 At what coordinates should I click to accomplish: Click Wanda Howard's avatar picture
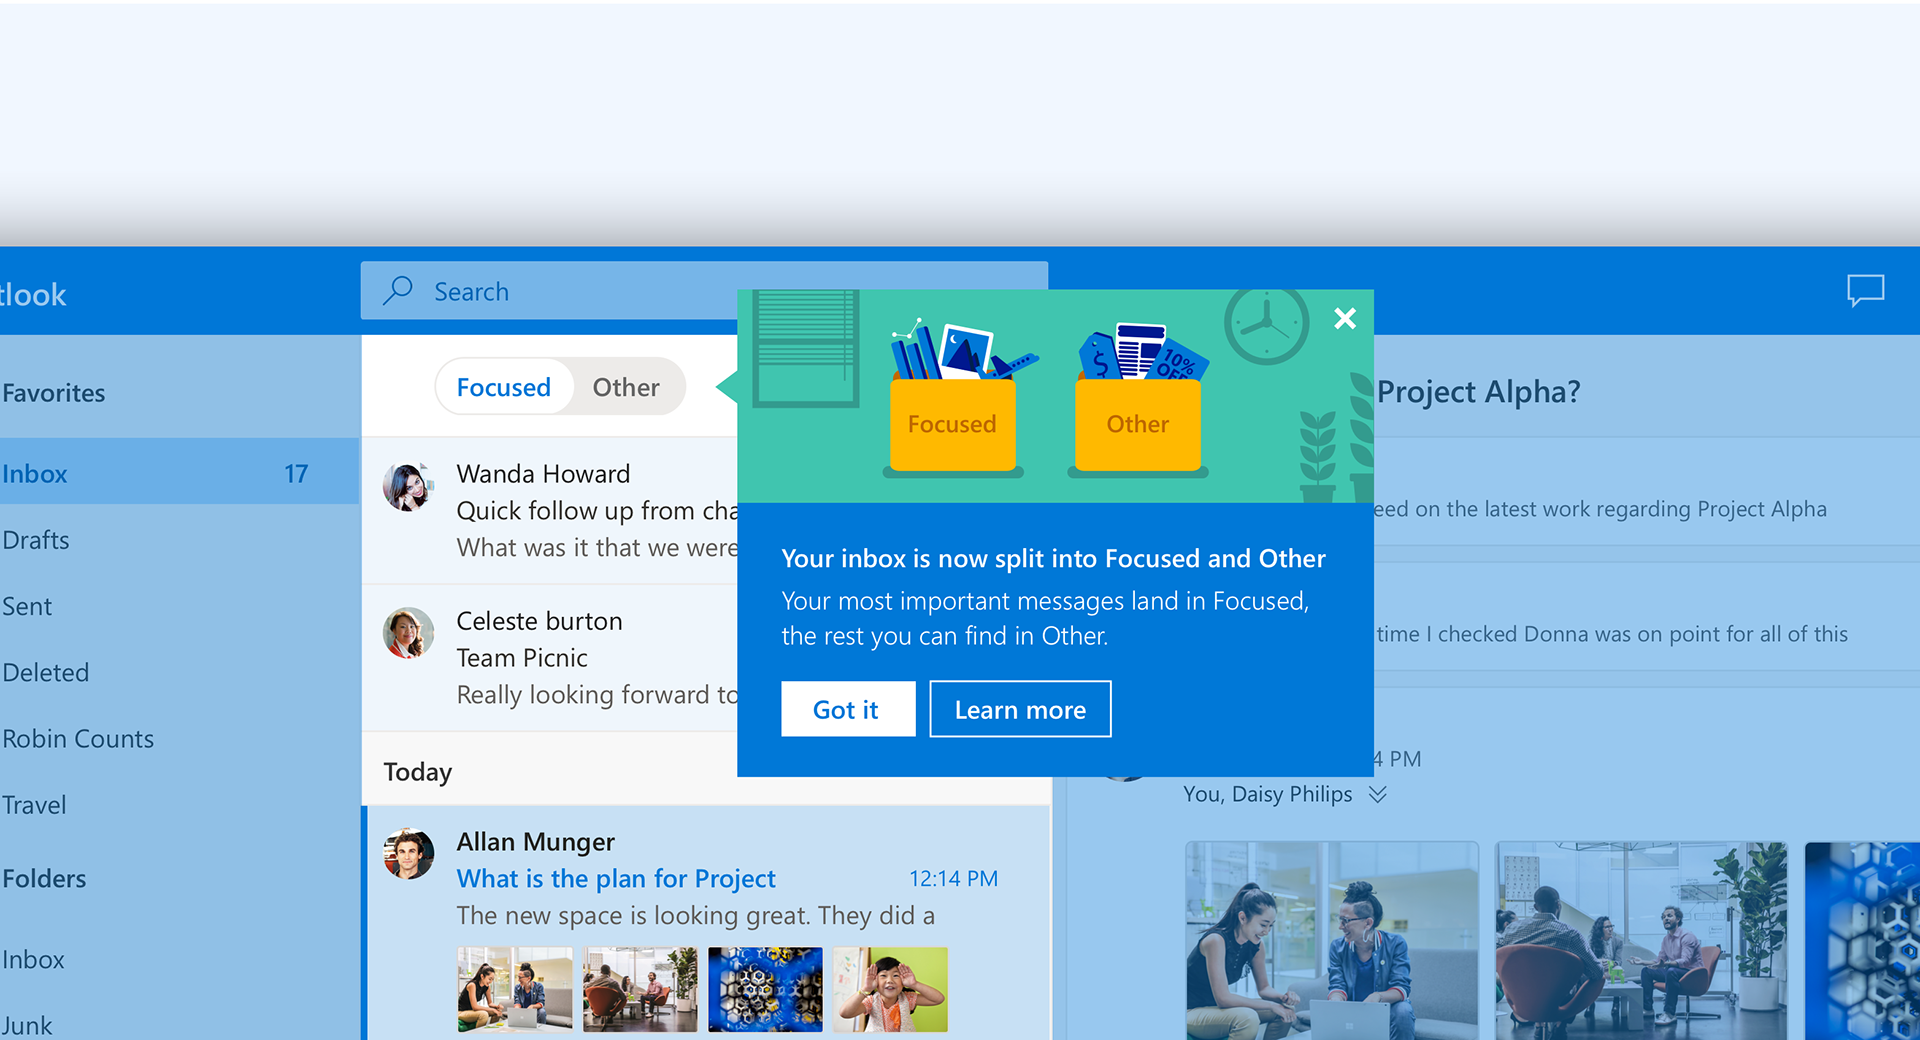pos(408,487)
